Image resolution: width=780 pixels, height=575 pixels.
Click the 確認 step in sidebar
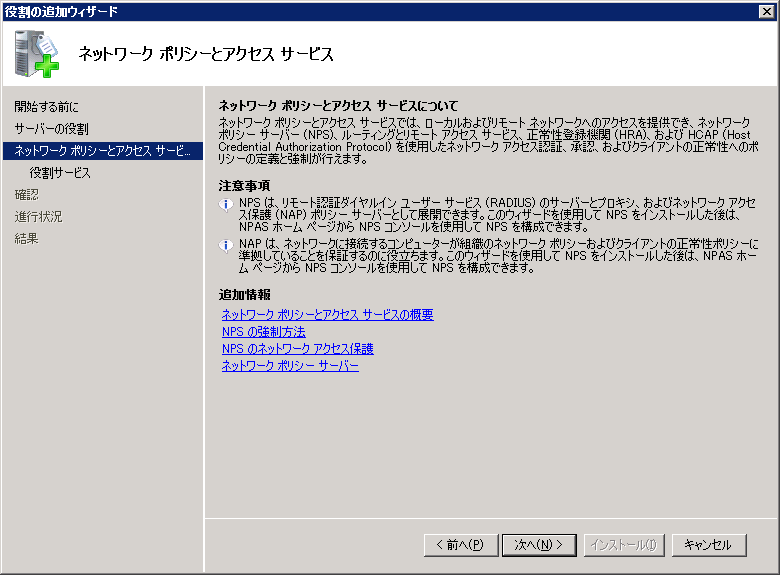pyautogui.click(x=27, y=194)
